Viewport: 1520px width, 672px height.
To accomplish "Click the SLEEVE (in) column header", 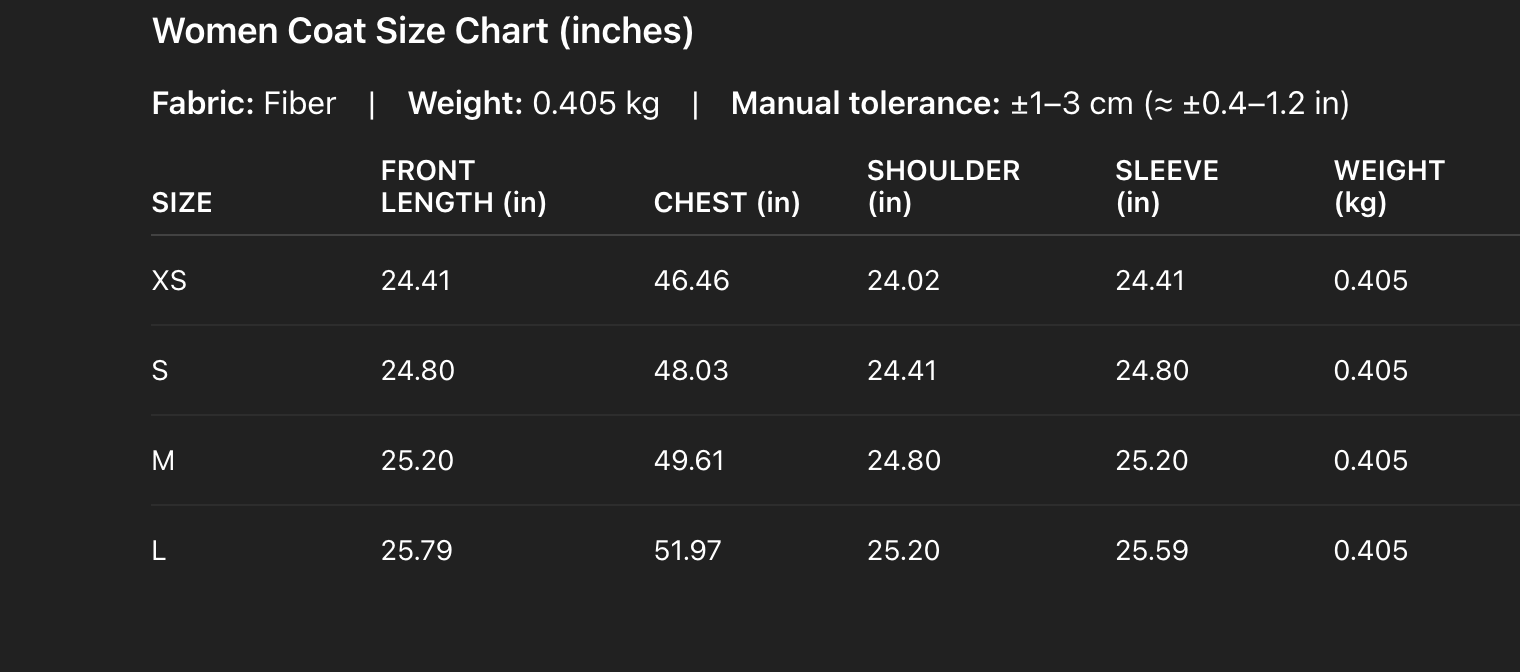I will 1166,187.
